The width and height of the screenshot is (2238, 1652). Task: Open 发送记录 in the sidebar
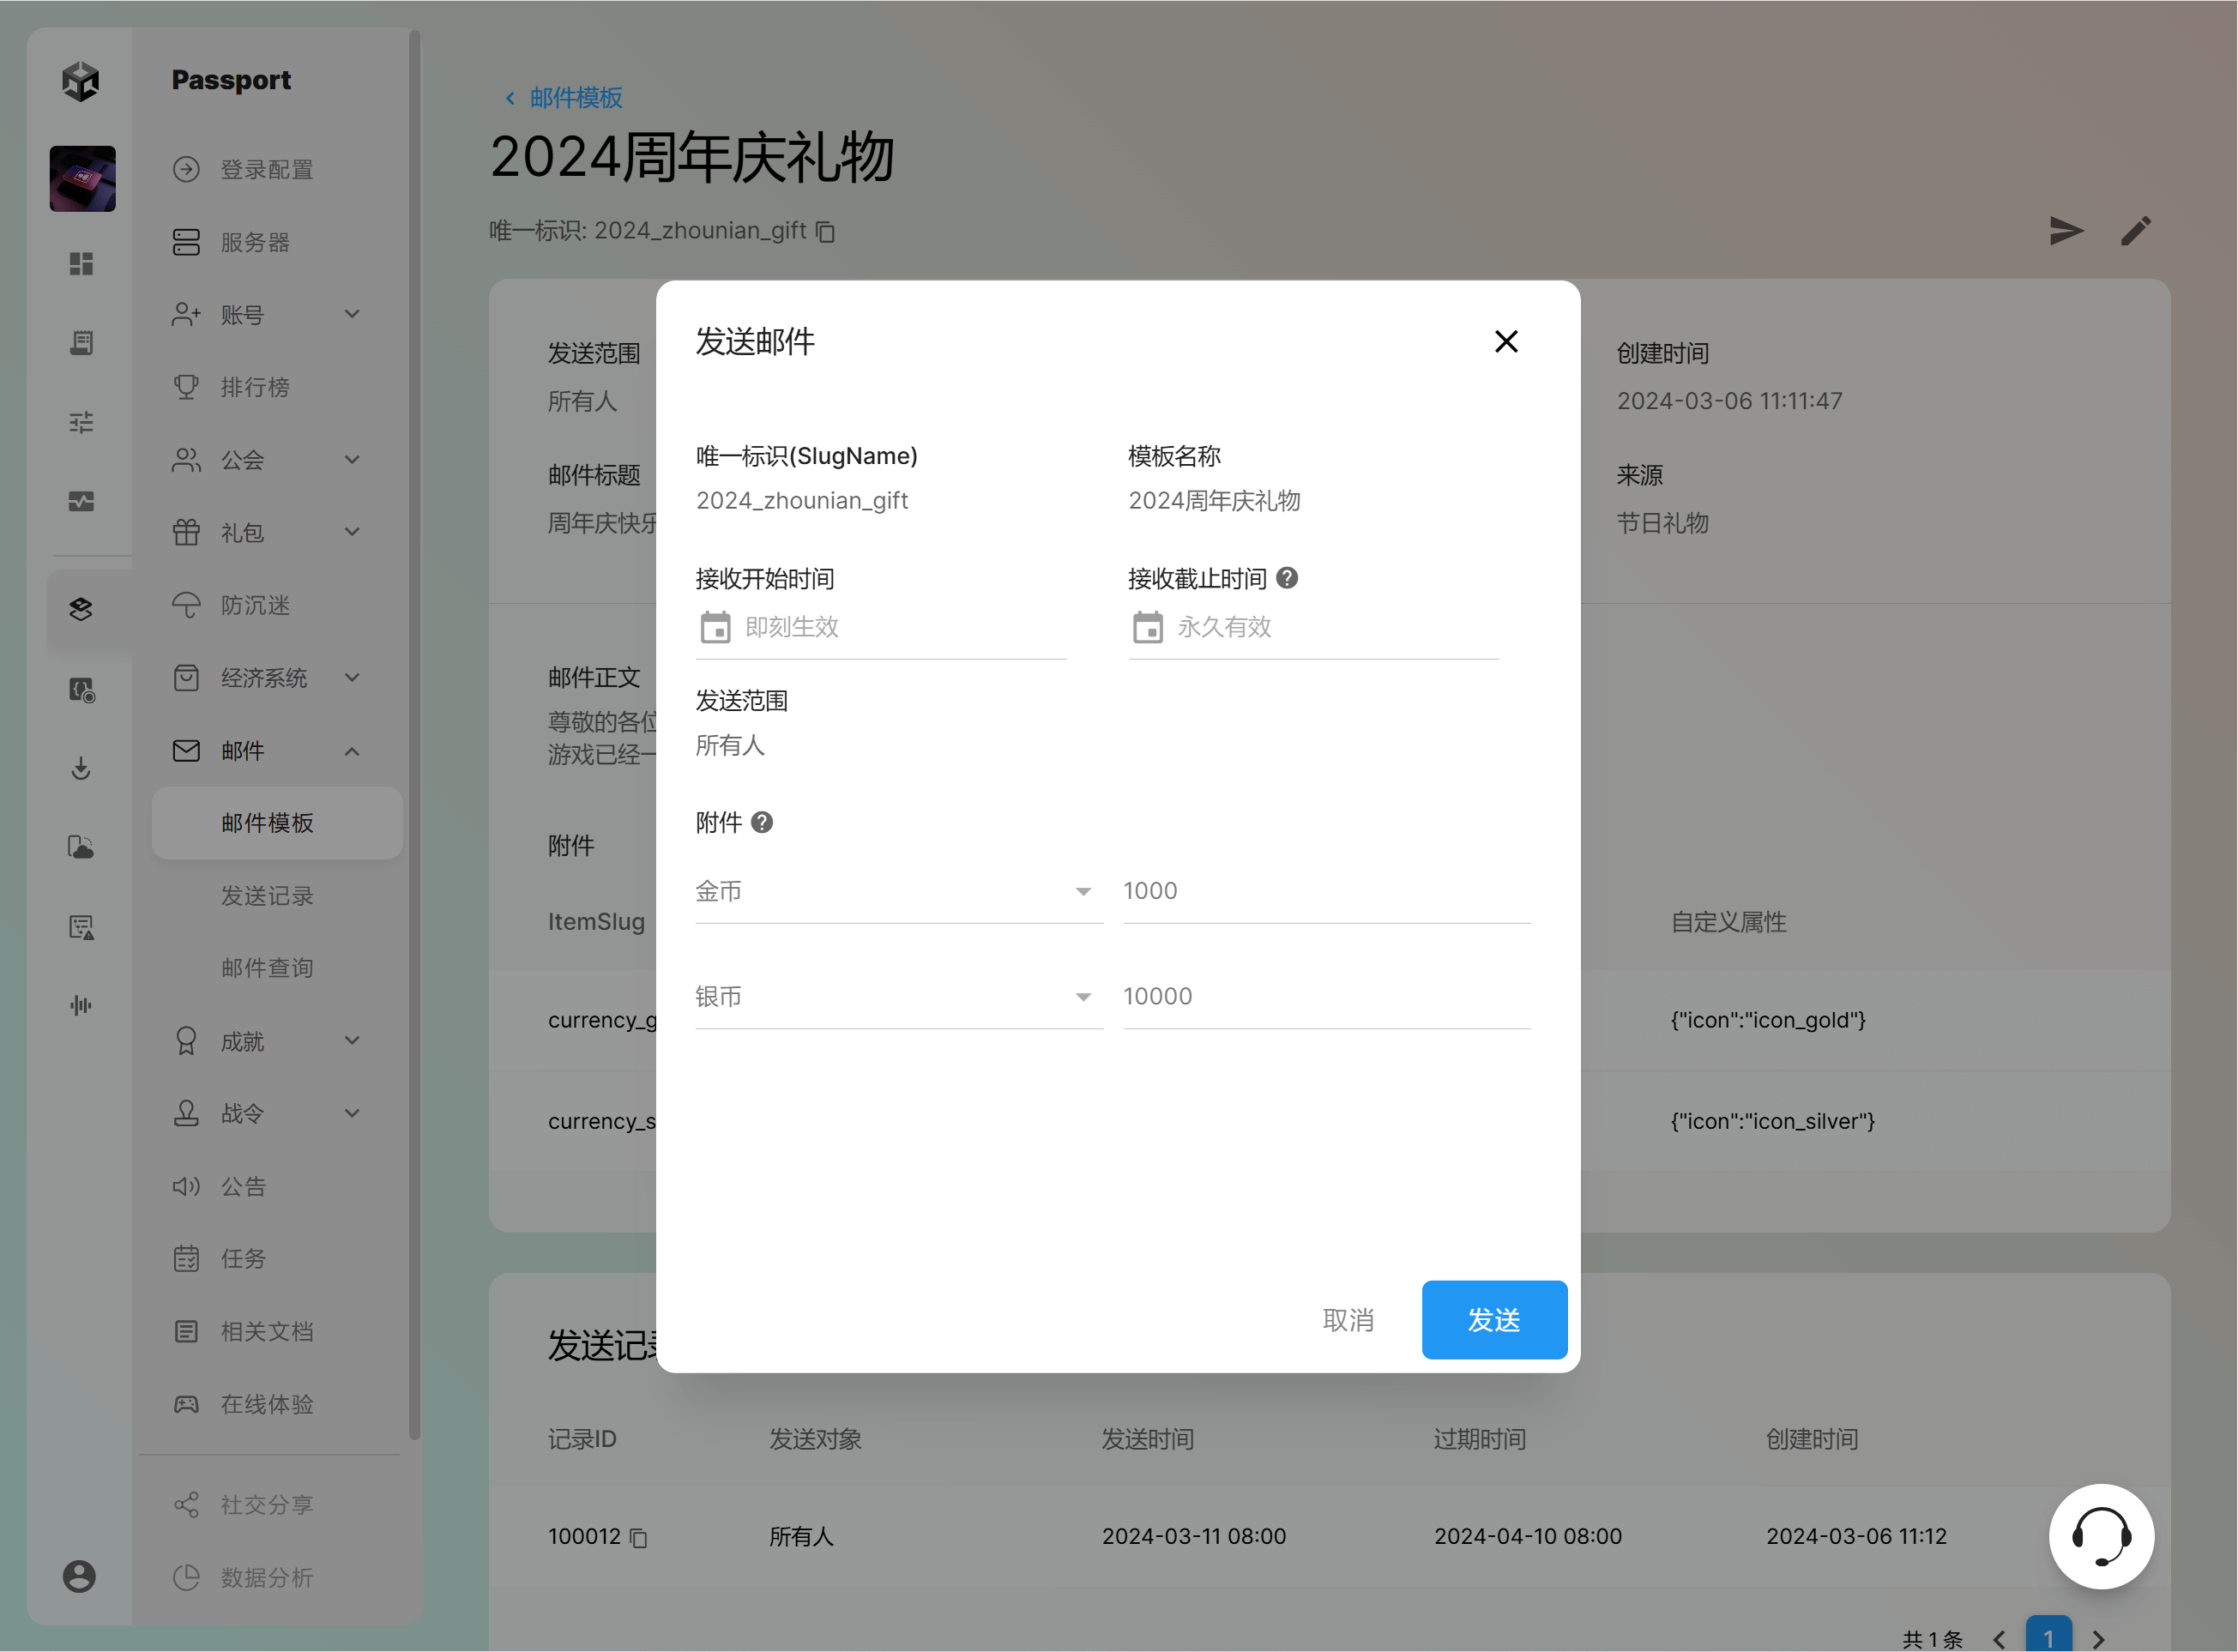coord(267,896)
